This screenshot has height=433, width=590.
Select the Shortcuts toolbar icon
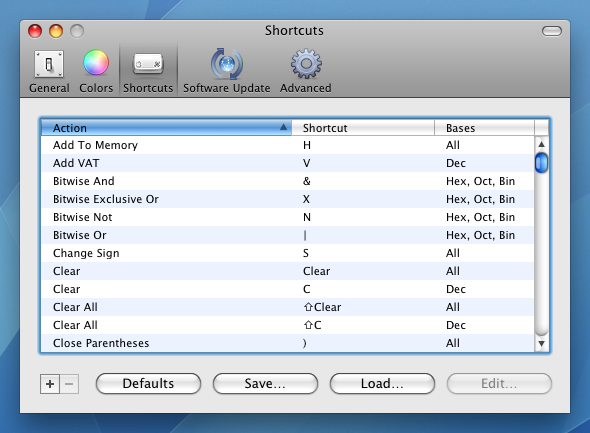148,71
